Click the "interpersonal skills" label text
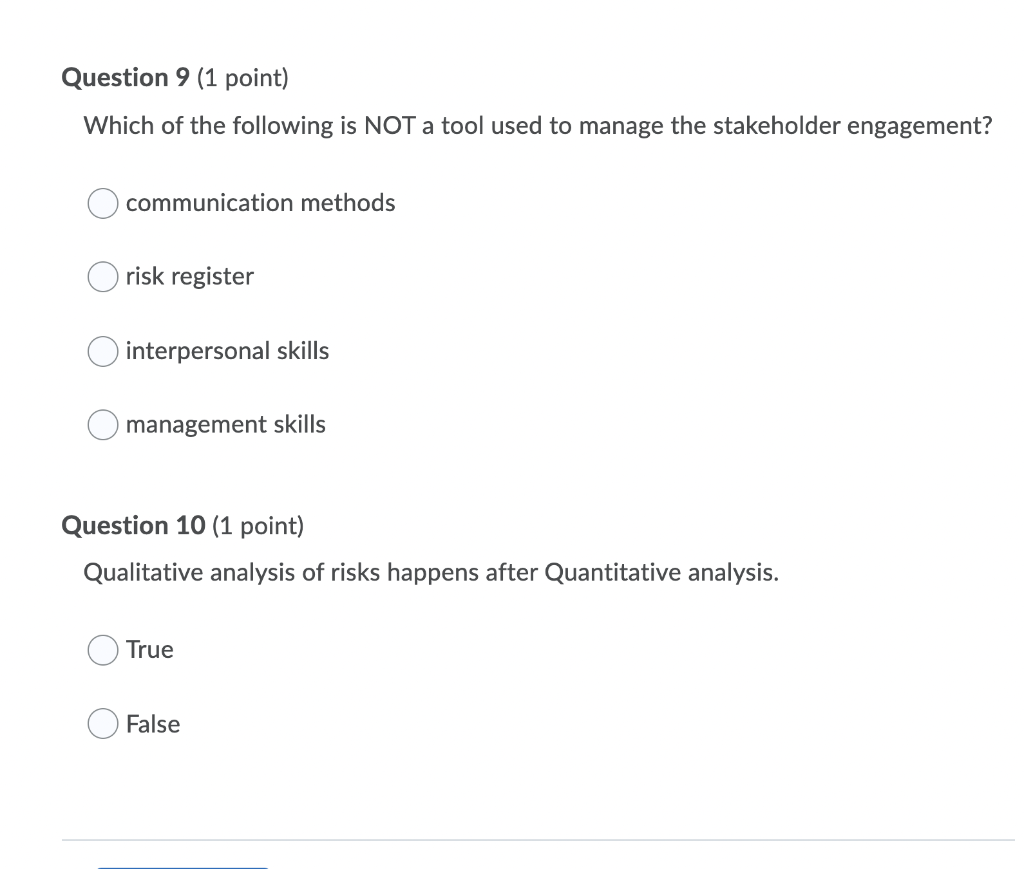 (227, 351)
